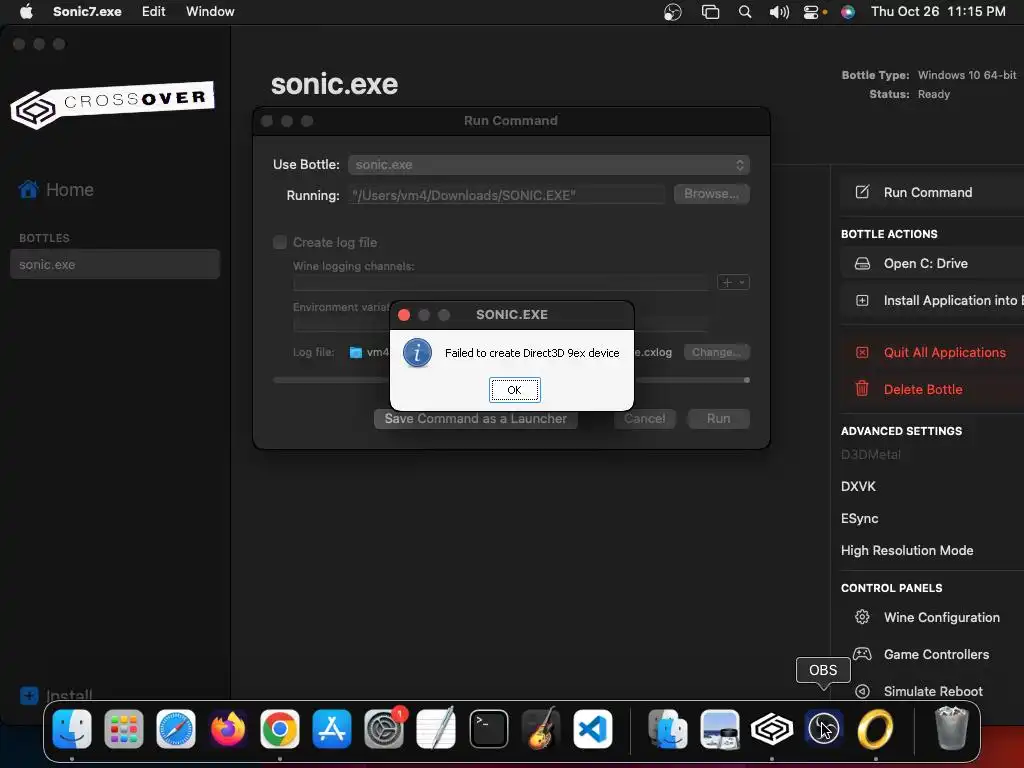Screen dimensions: 1024x768
Task: Open GarageBand from the Dock
Action: [541, 729]
